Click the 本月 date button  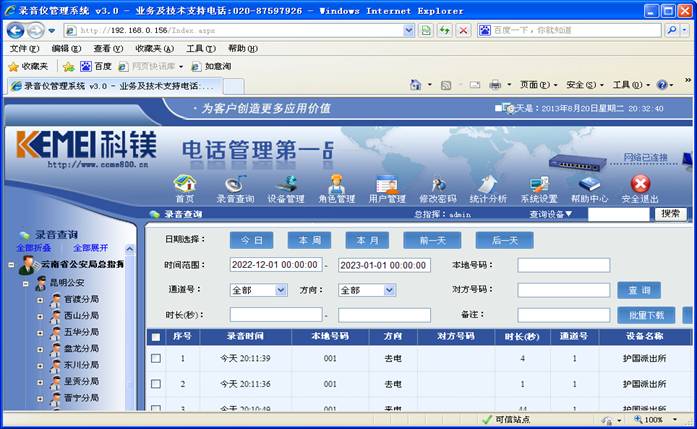(x=368, y=241)
